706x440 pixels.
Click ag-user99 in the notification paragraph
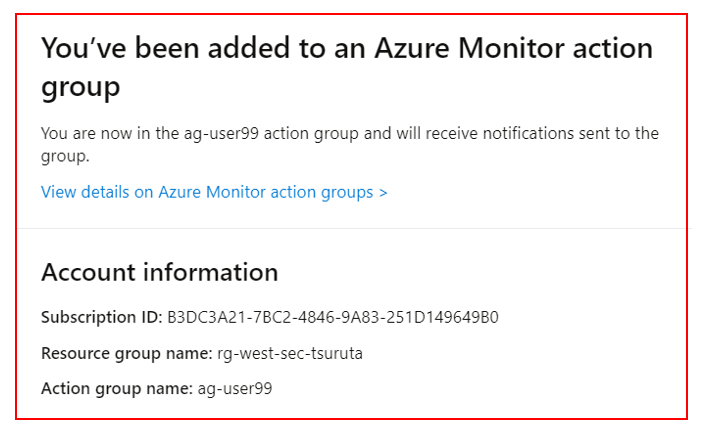[x=221, y=134]
